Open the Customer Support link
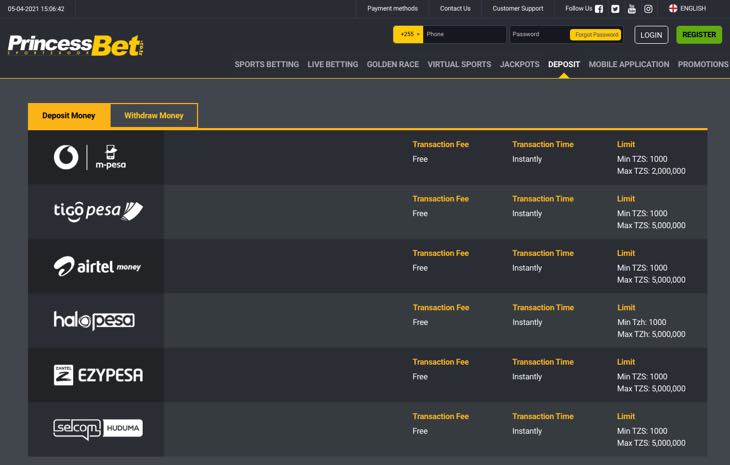Screen dimensions: 730x465 click(x=518, y=8)
